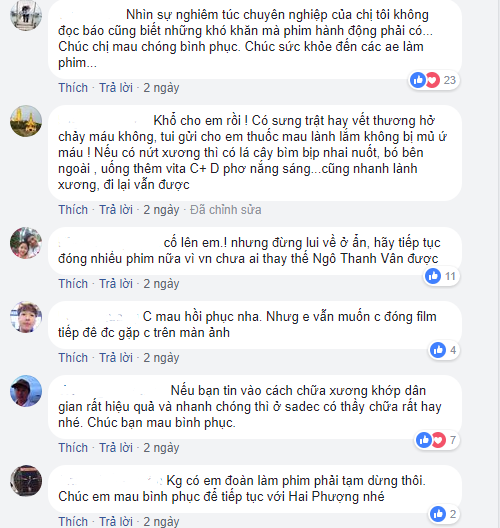Reply to the 'cố lên em' comment
Image resolution: width=500 pixels, height=528 pixels.
(x=116, y=284)
